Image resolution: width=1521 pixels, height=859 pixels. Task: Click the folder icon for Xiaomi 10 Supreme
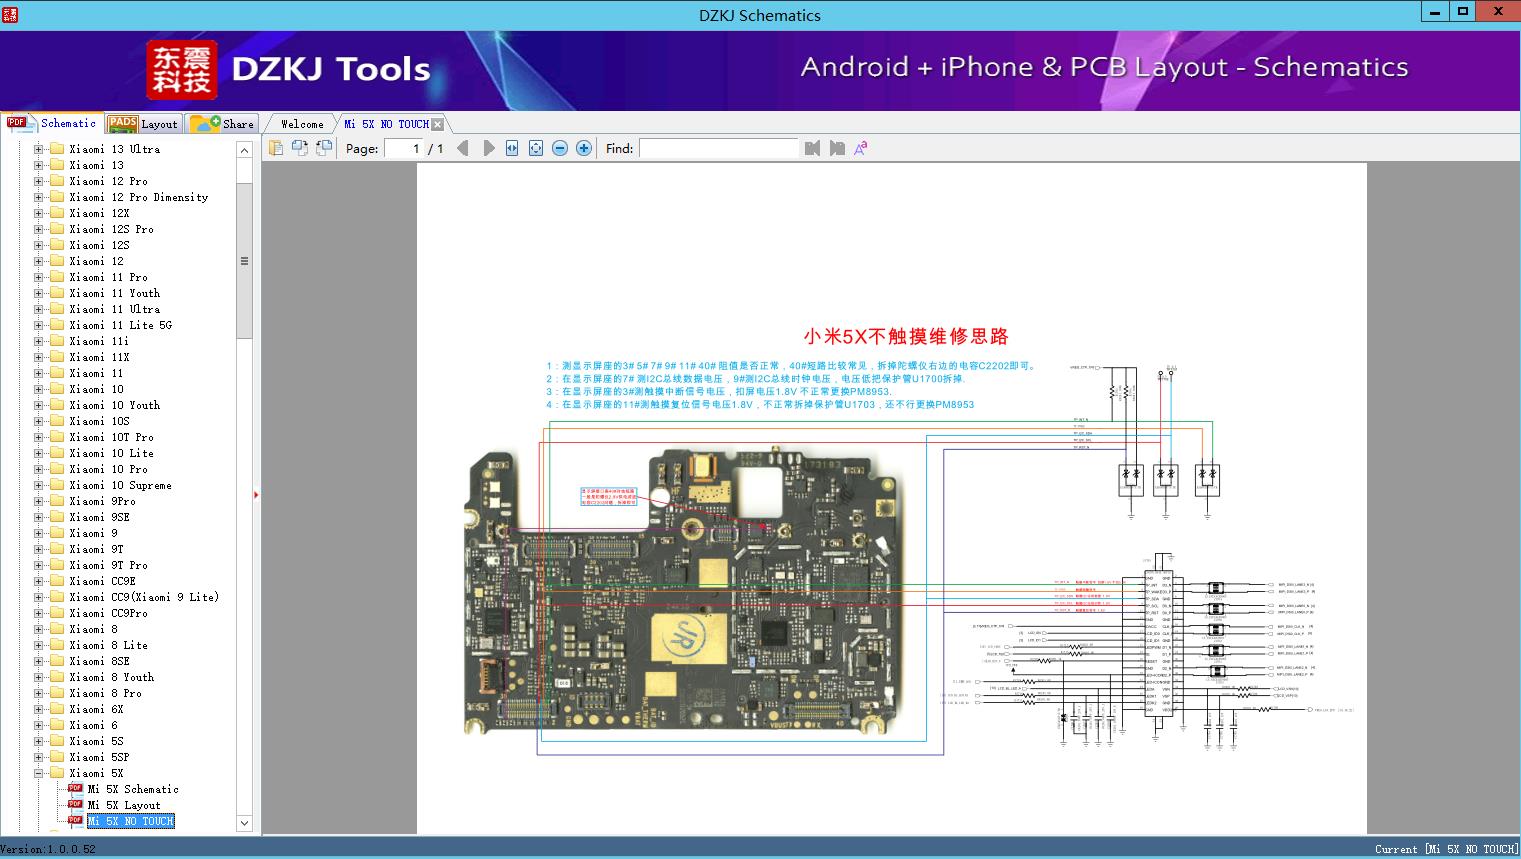(x=57, y=485)
